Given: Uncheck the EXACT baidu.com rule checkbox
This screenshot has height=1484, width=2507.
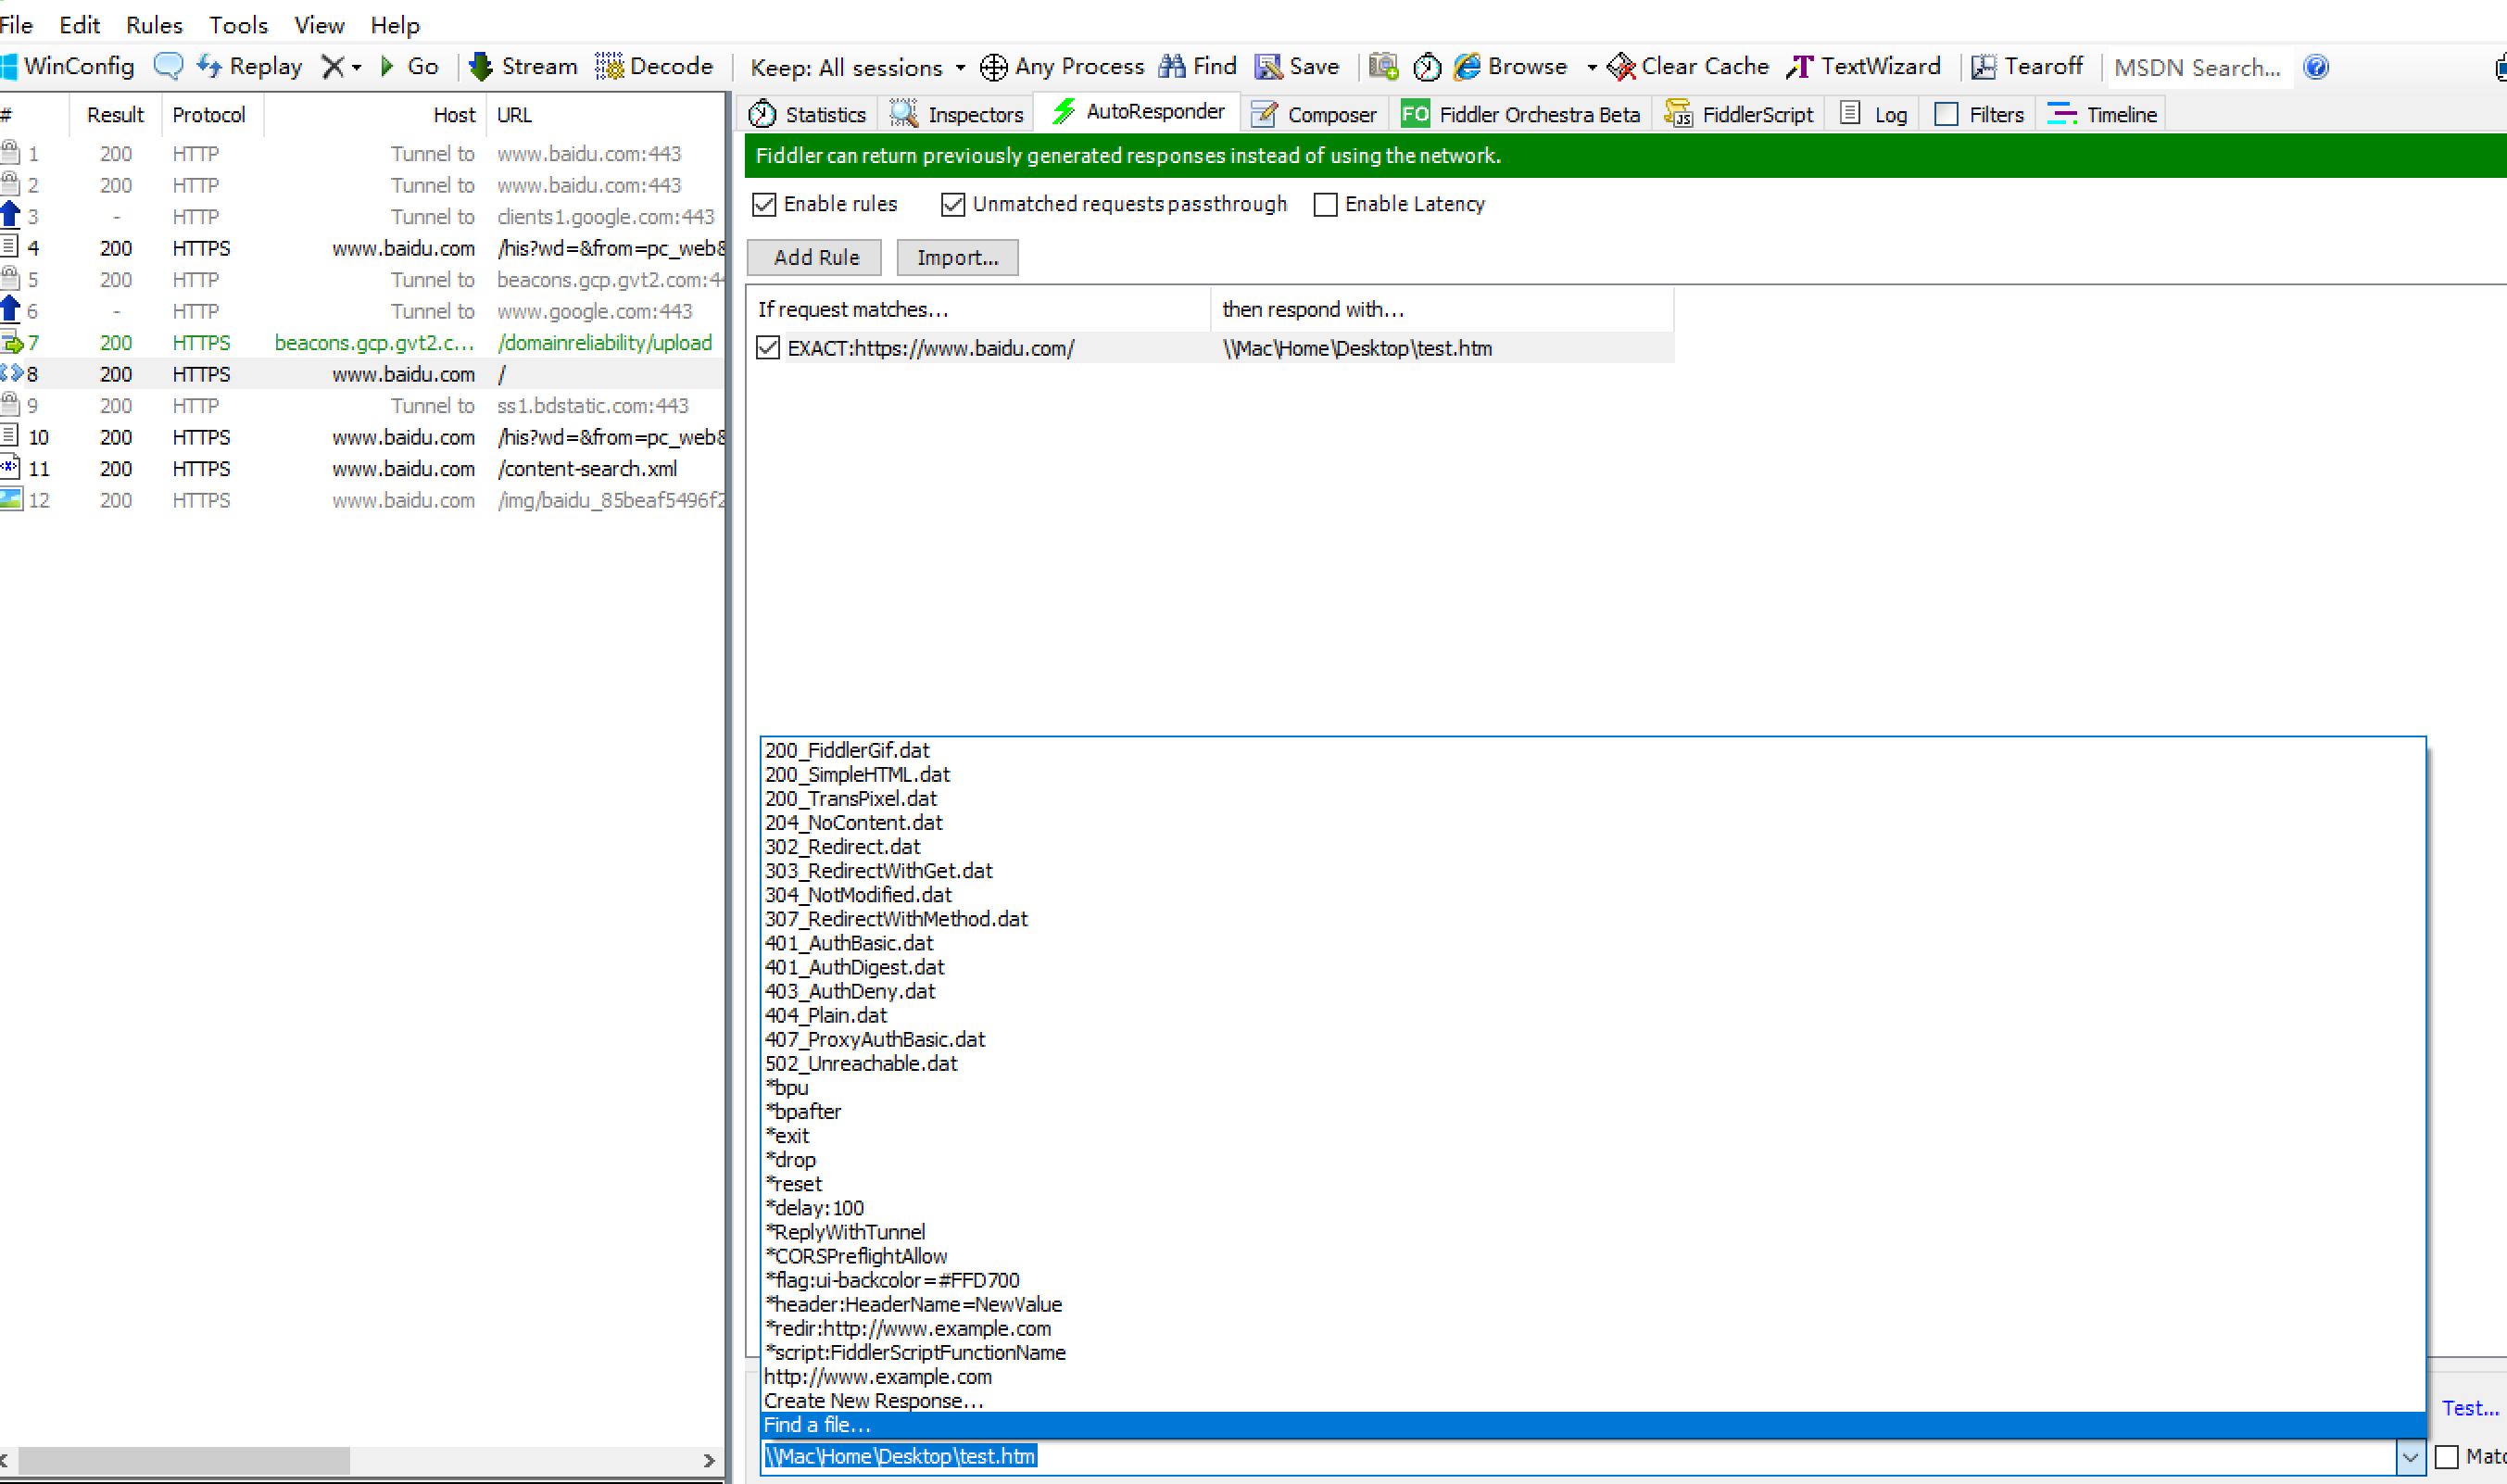Looking at the screenshot, I should click(768, 348).
